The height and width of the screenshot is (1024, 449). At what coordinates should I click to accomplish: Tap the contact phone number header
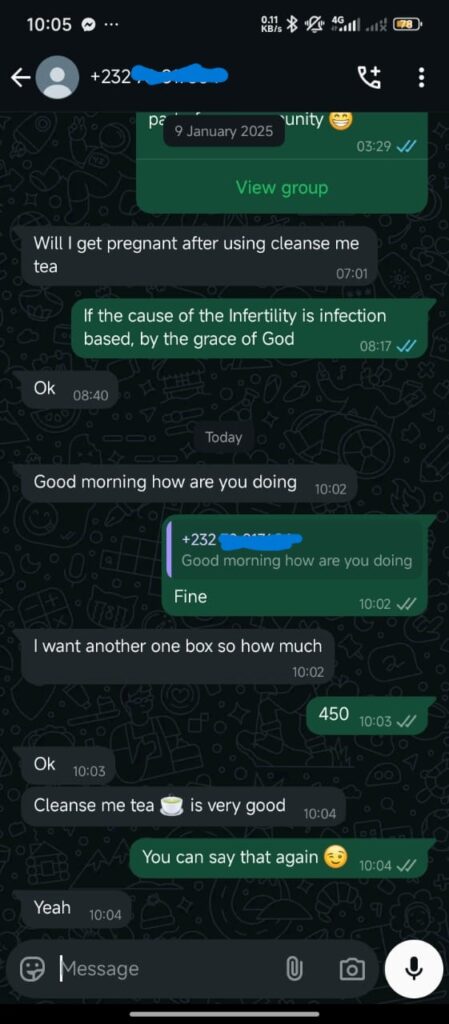click(159, 77)
